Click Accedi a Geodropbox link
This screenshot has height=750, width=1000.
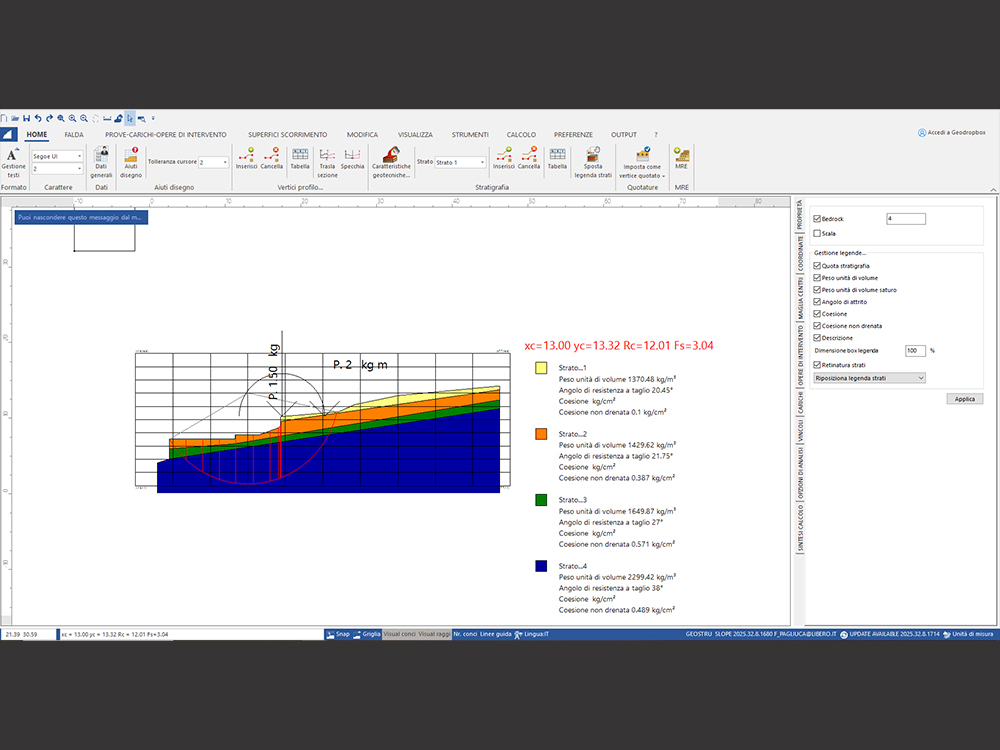tap(957, 133)
